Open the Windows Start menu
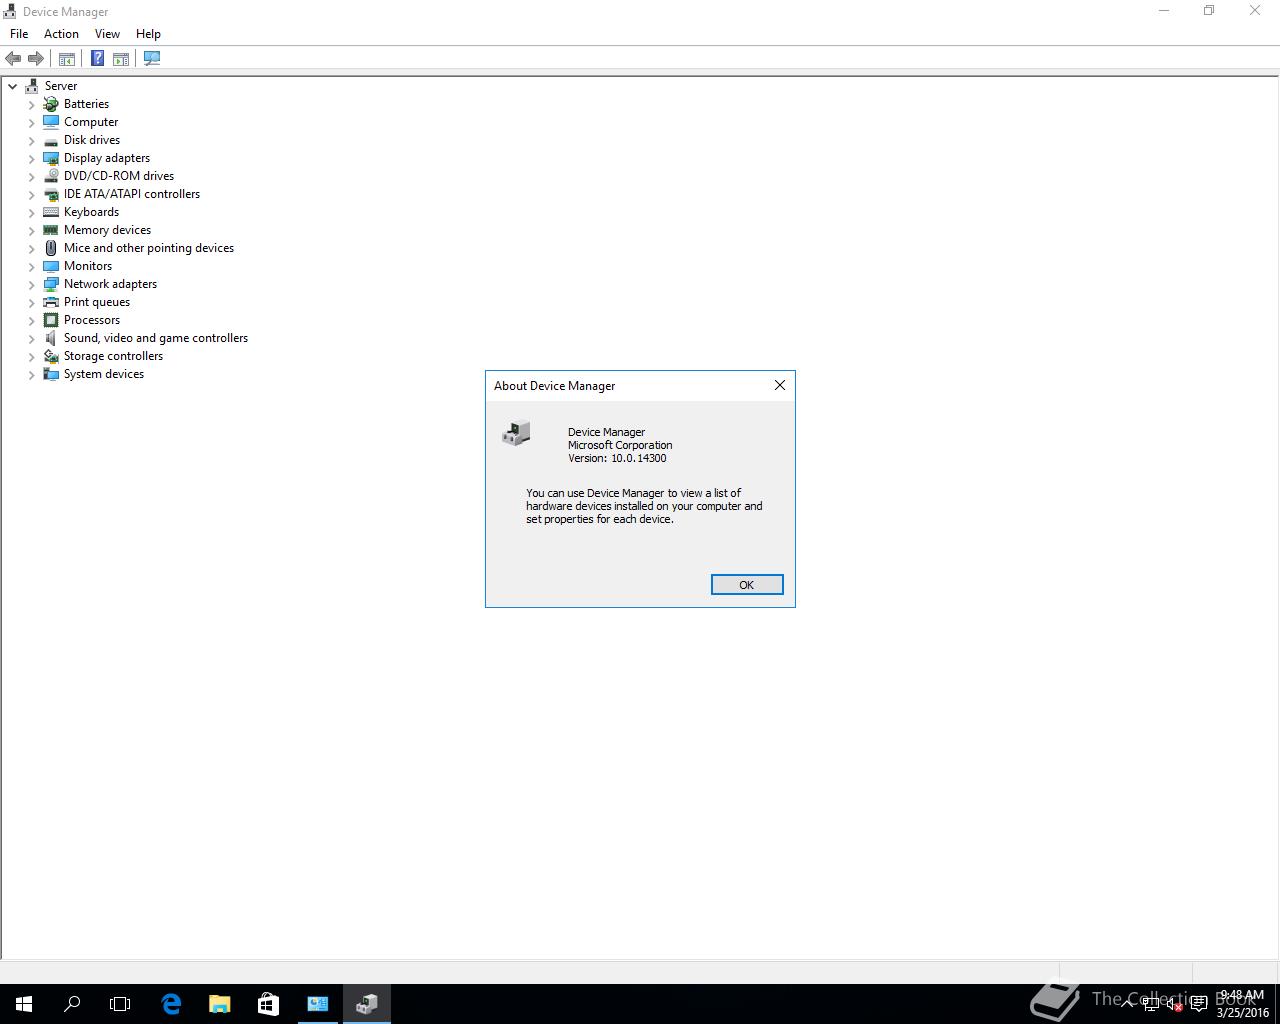Screen dimensions: 1280x1024 tap(24, 1004)
